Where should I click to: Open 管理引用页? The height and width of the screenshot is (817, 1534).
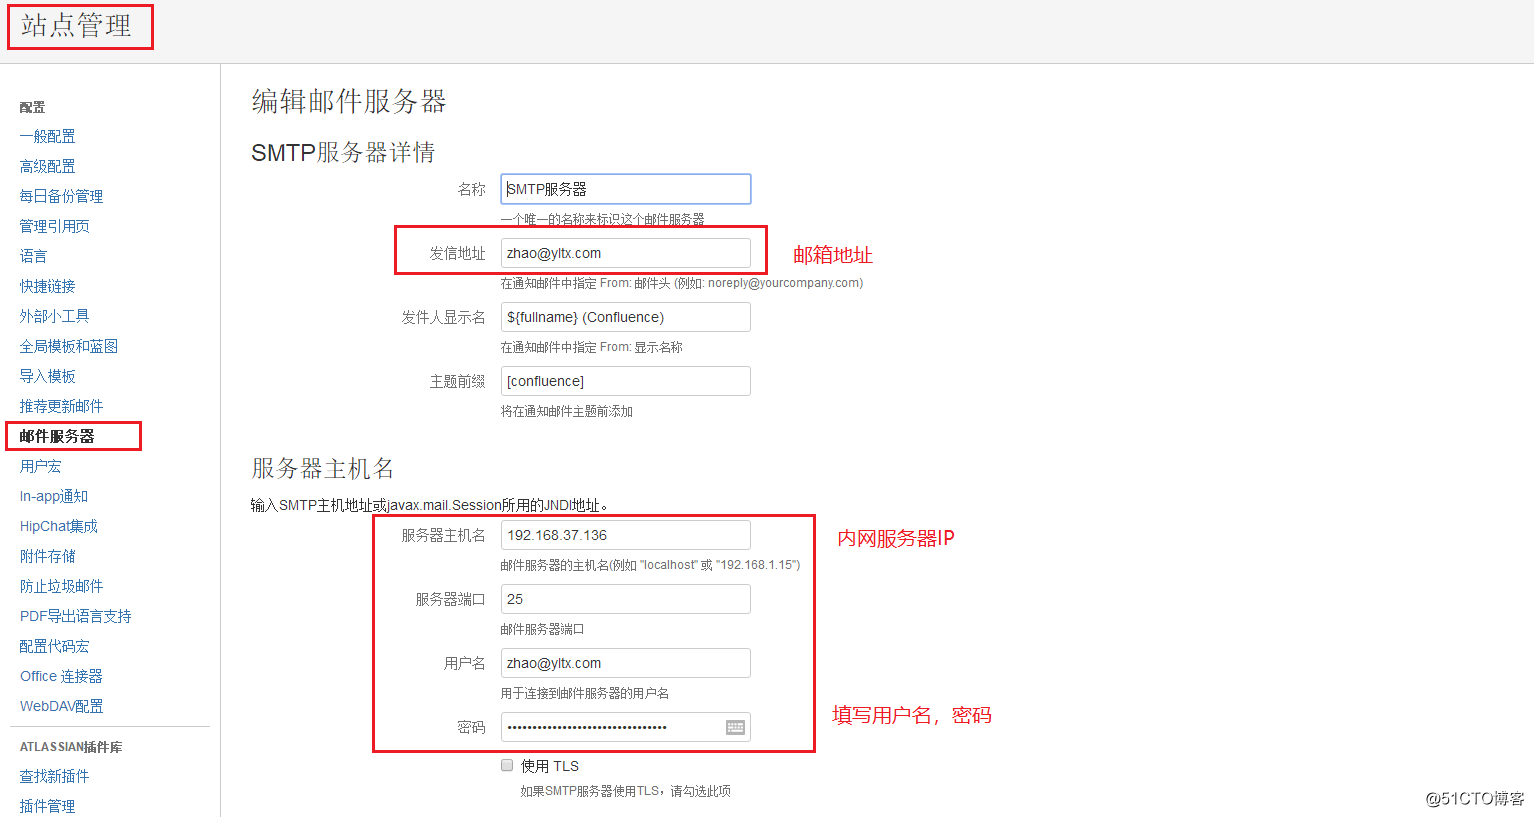pyautogui.click(x=55, y=226)
